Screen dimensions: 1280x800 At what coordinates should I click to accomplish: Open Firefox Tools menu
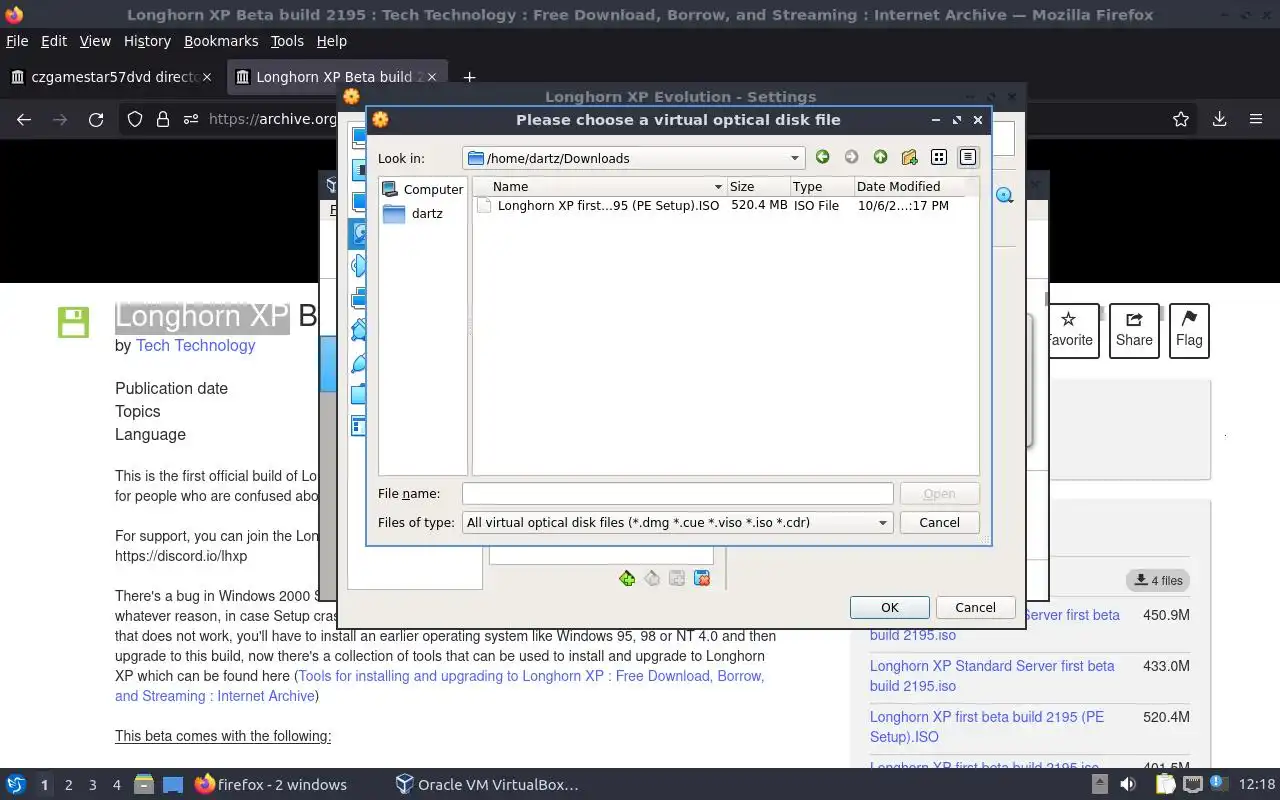[x=287, y=41]
